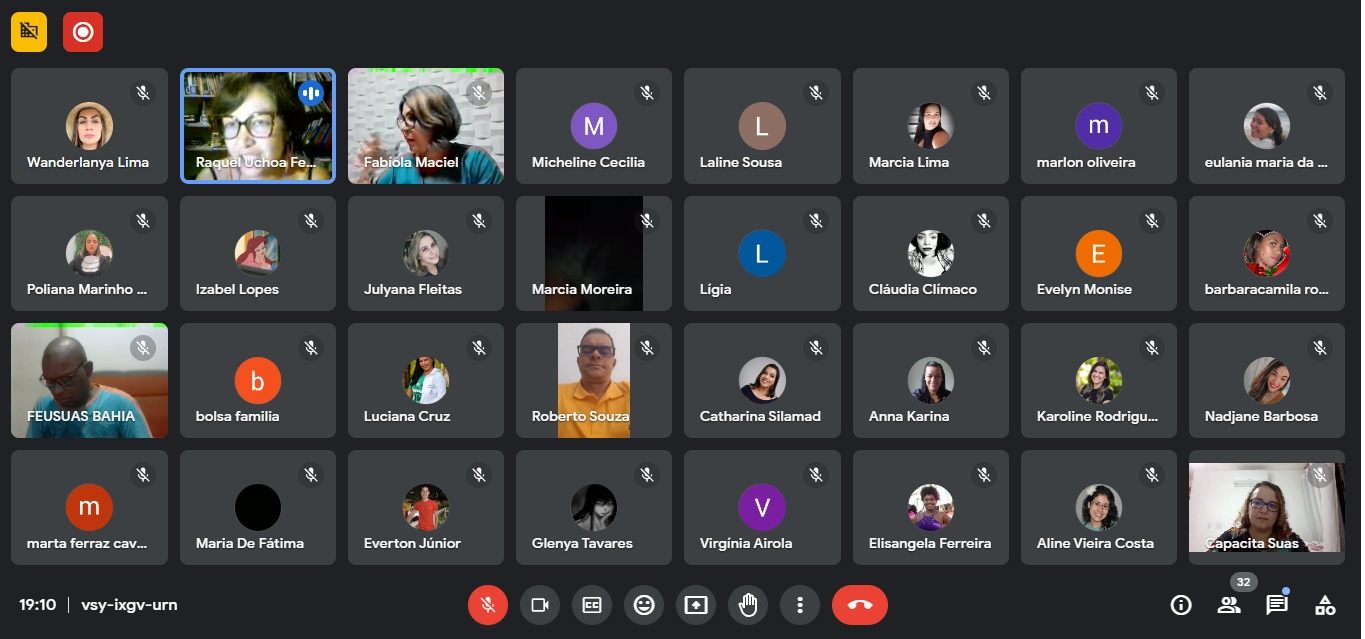Image resolution: width=1365 pixels, height=639 pixels.
Task: Open the chat messages panel
Action: coord(1277,605)
